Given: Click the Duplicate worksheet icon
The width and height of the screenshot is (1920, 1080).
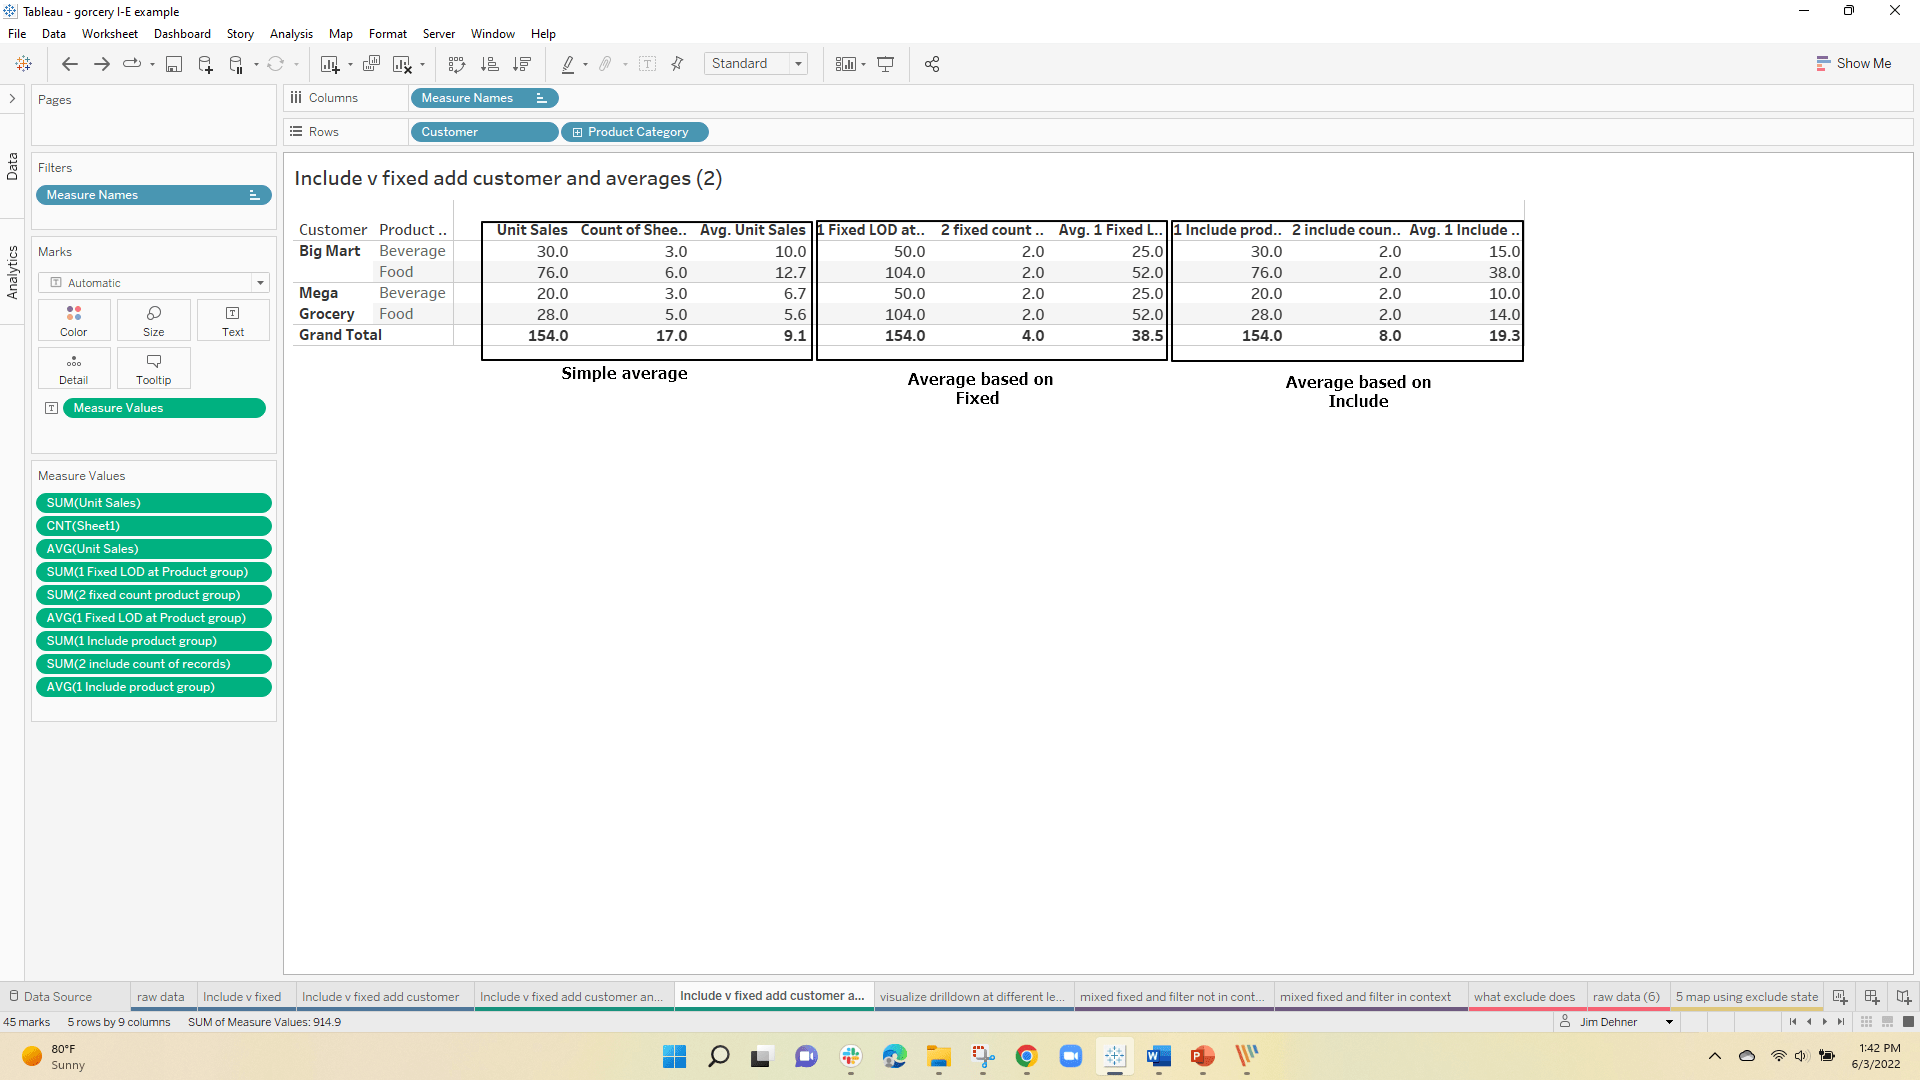Looking at the screenshot, I should point(371,64).
